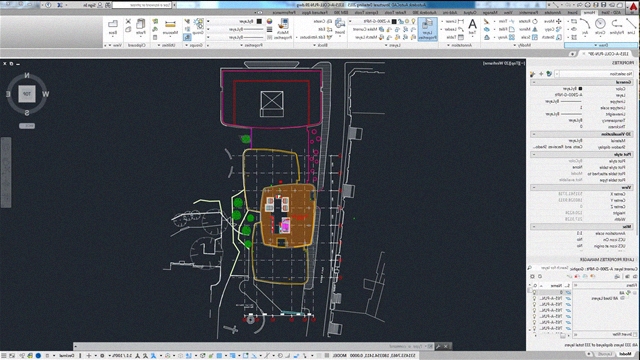640x360 pixels.
Task: Start a Linear dimension
Action: (x=454, y=21)
